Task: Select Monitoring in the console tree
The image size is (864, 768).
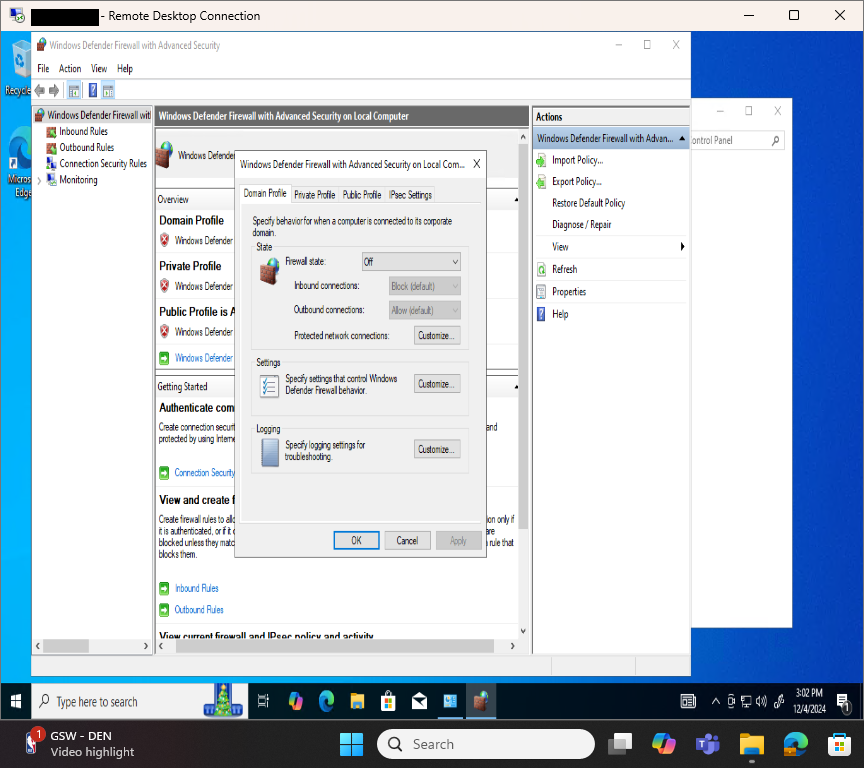Action: (78, 180)
